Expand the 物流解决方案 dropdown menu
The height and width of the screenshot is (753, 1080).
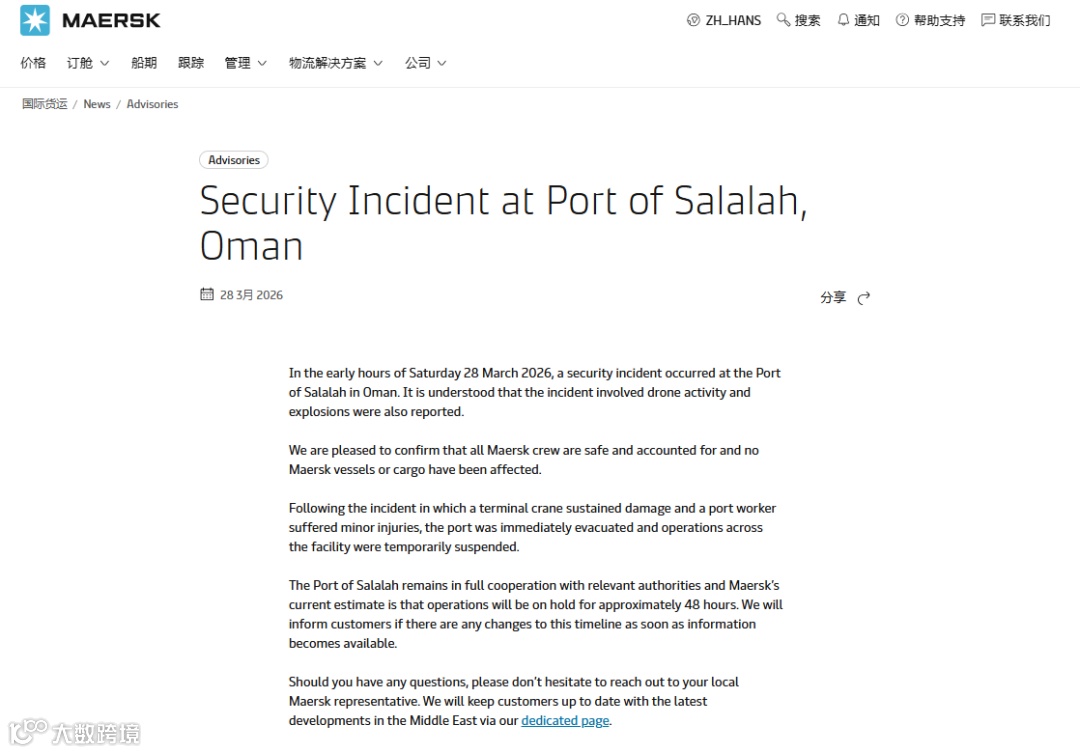pos(335,63)
